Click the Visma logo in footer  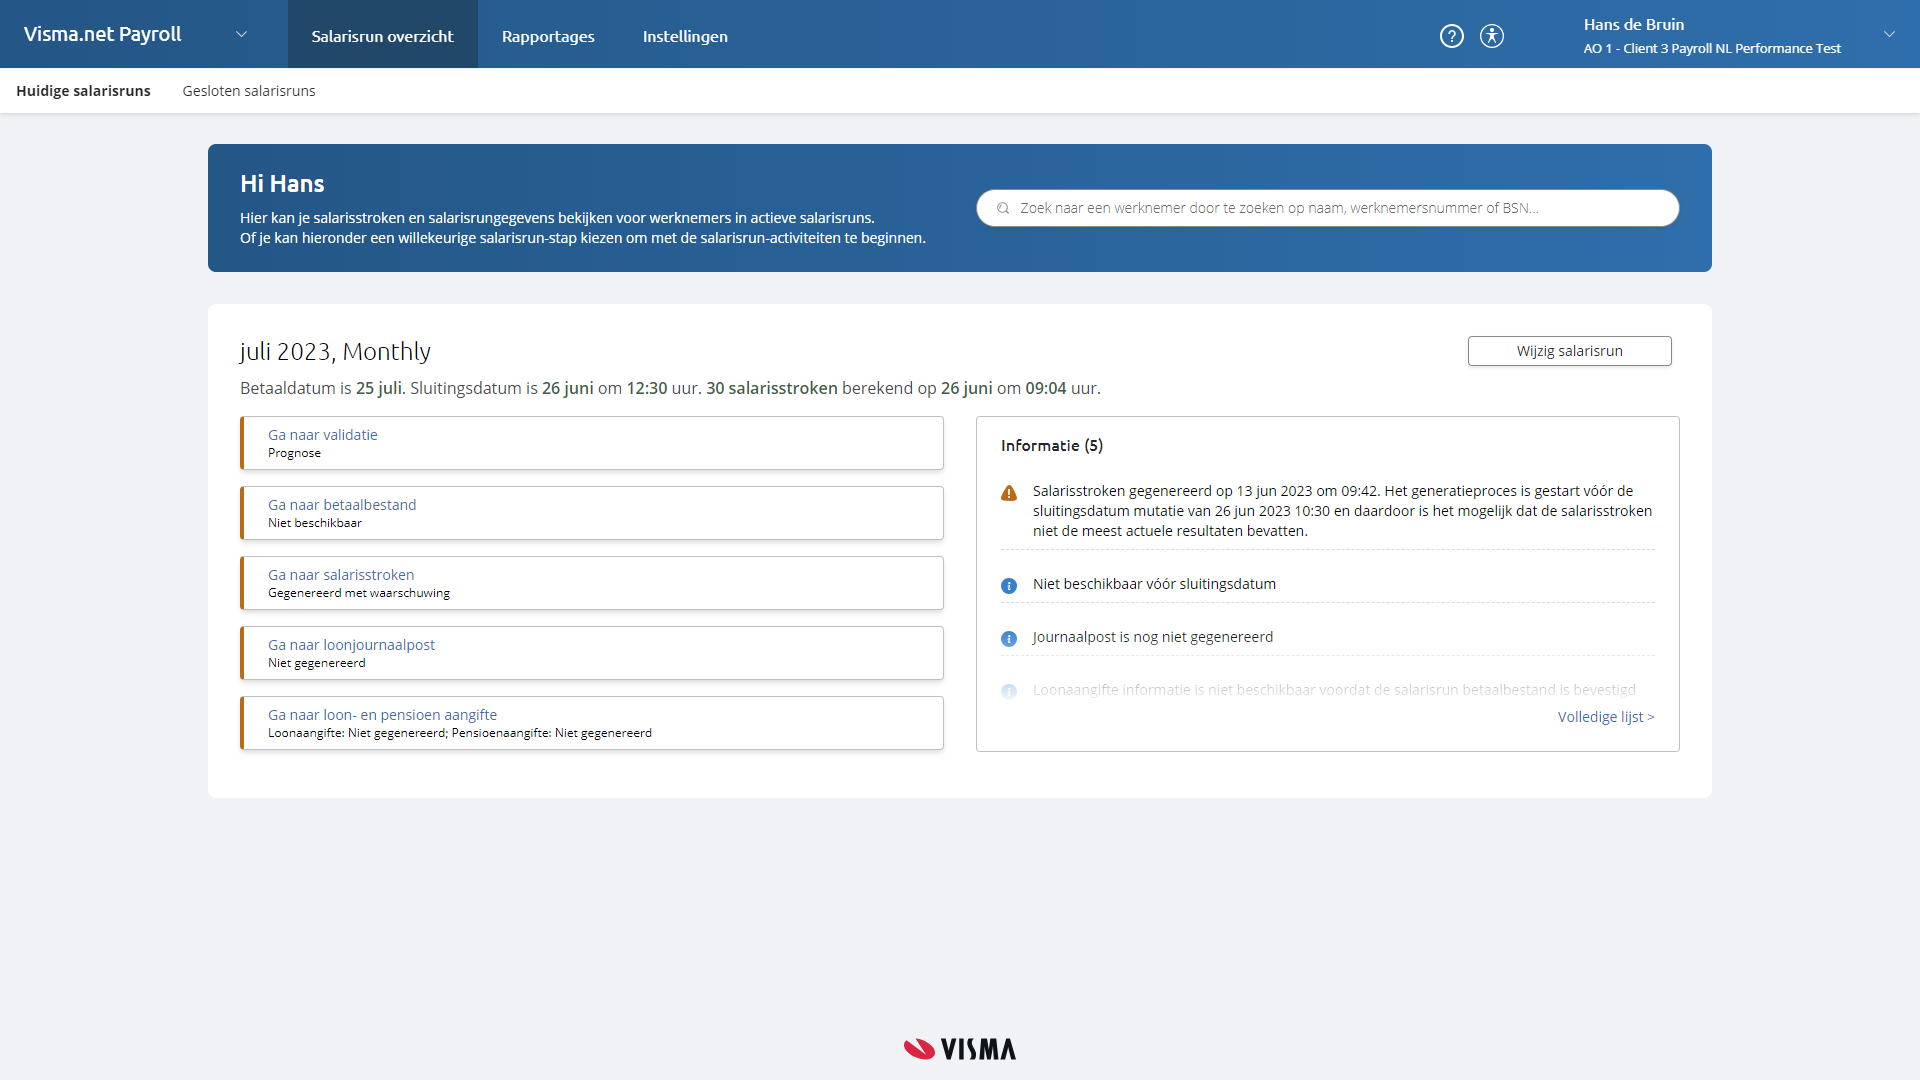959,1048
